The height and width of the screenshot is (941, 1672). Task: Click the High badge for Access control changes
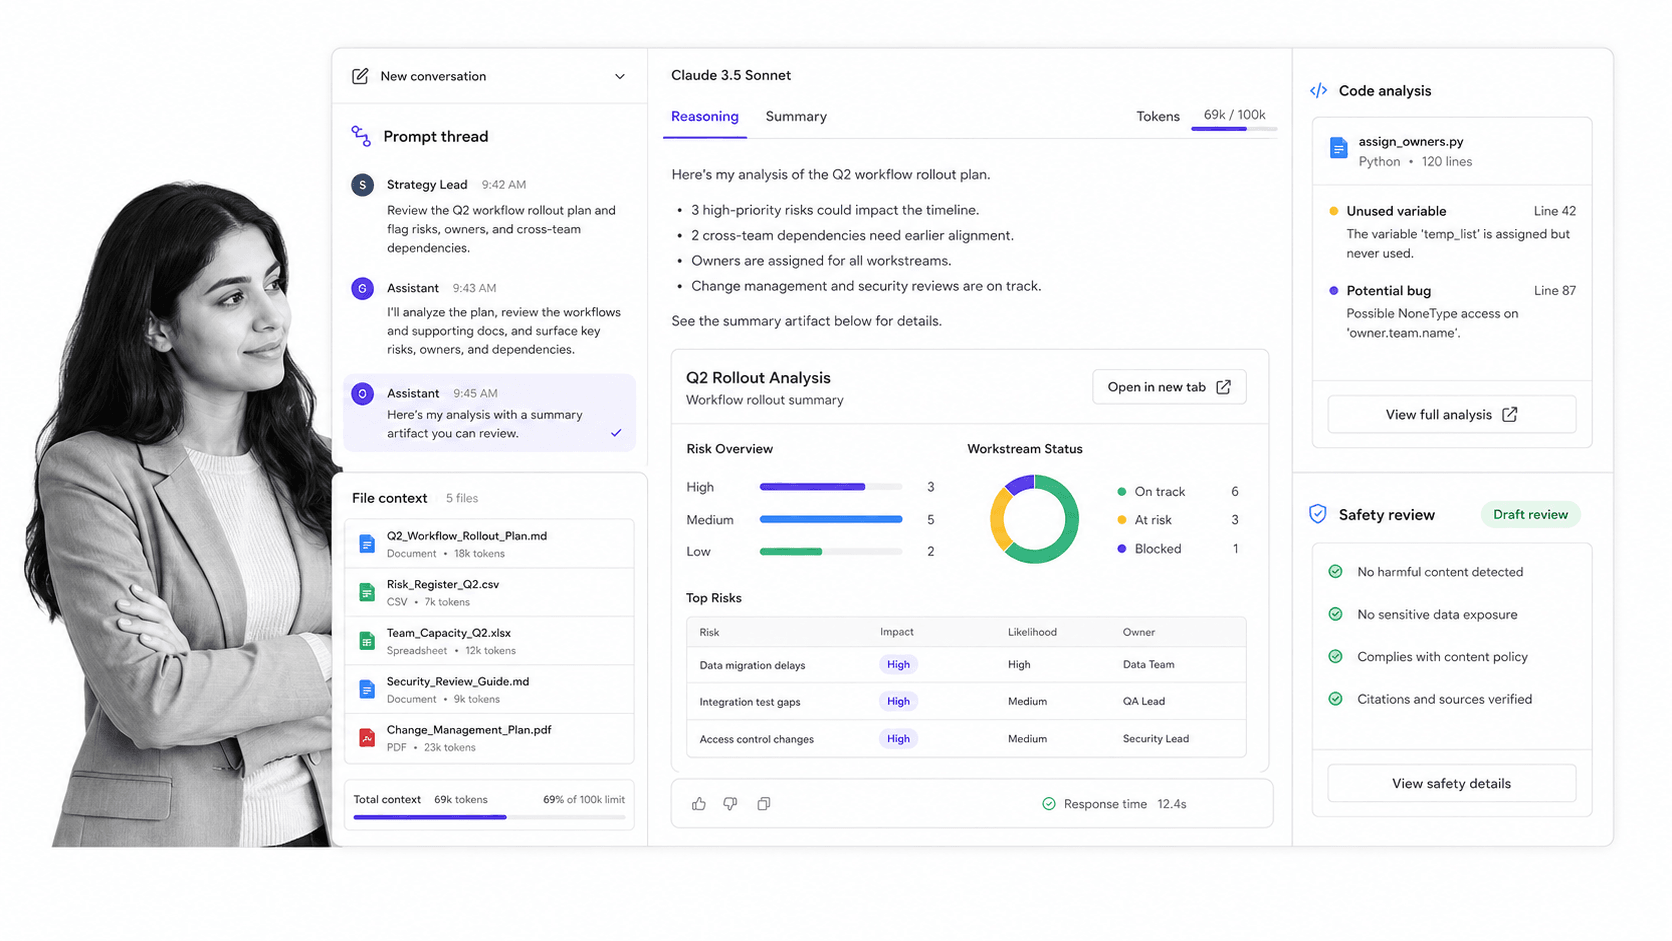click(898, 739)
